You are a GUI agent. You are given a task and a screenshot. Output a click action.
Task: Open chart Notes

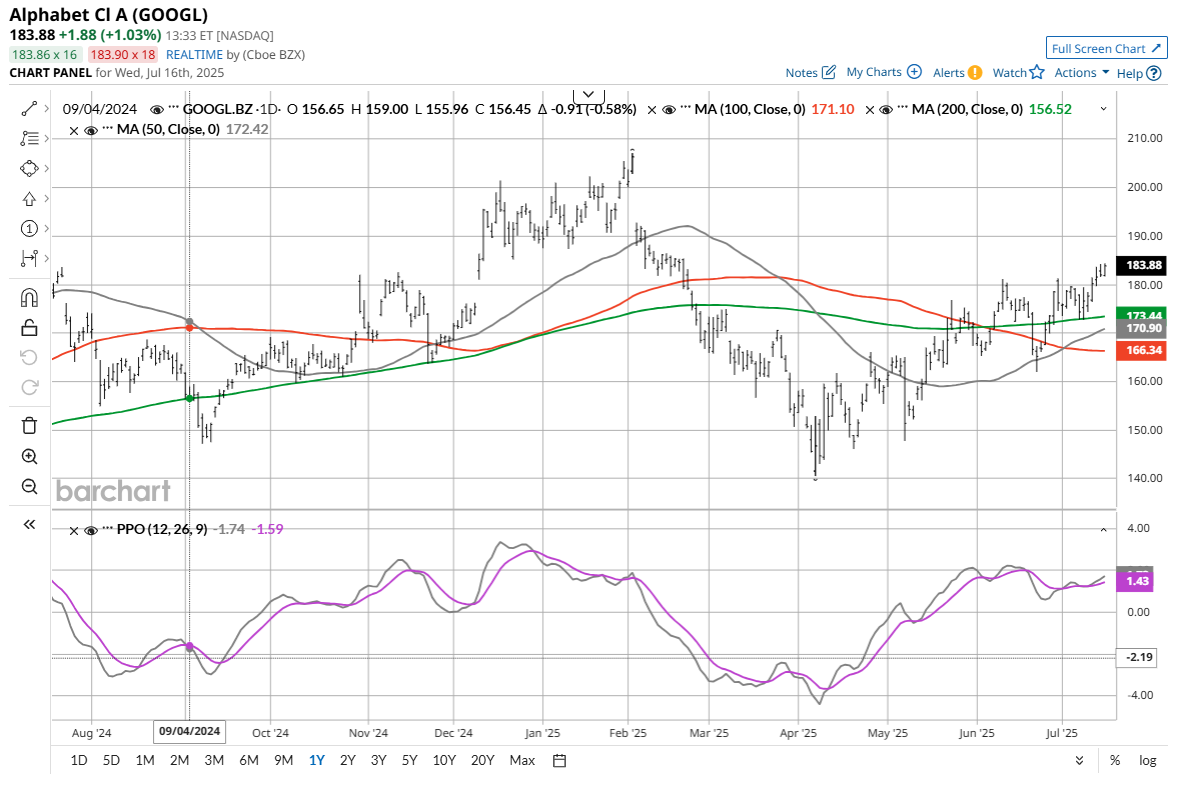click(x=810, y=73)
